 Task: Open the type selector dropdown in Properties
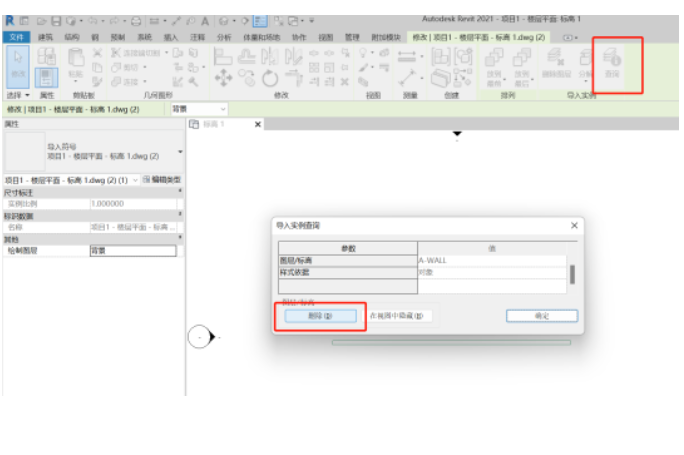pos(180,151)
